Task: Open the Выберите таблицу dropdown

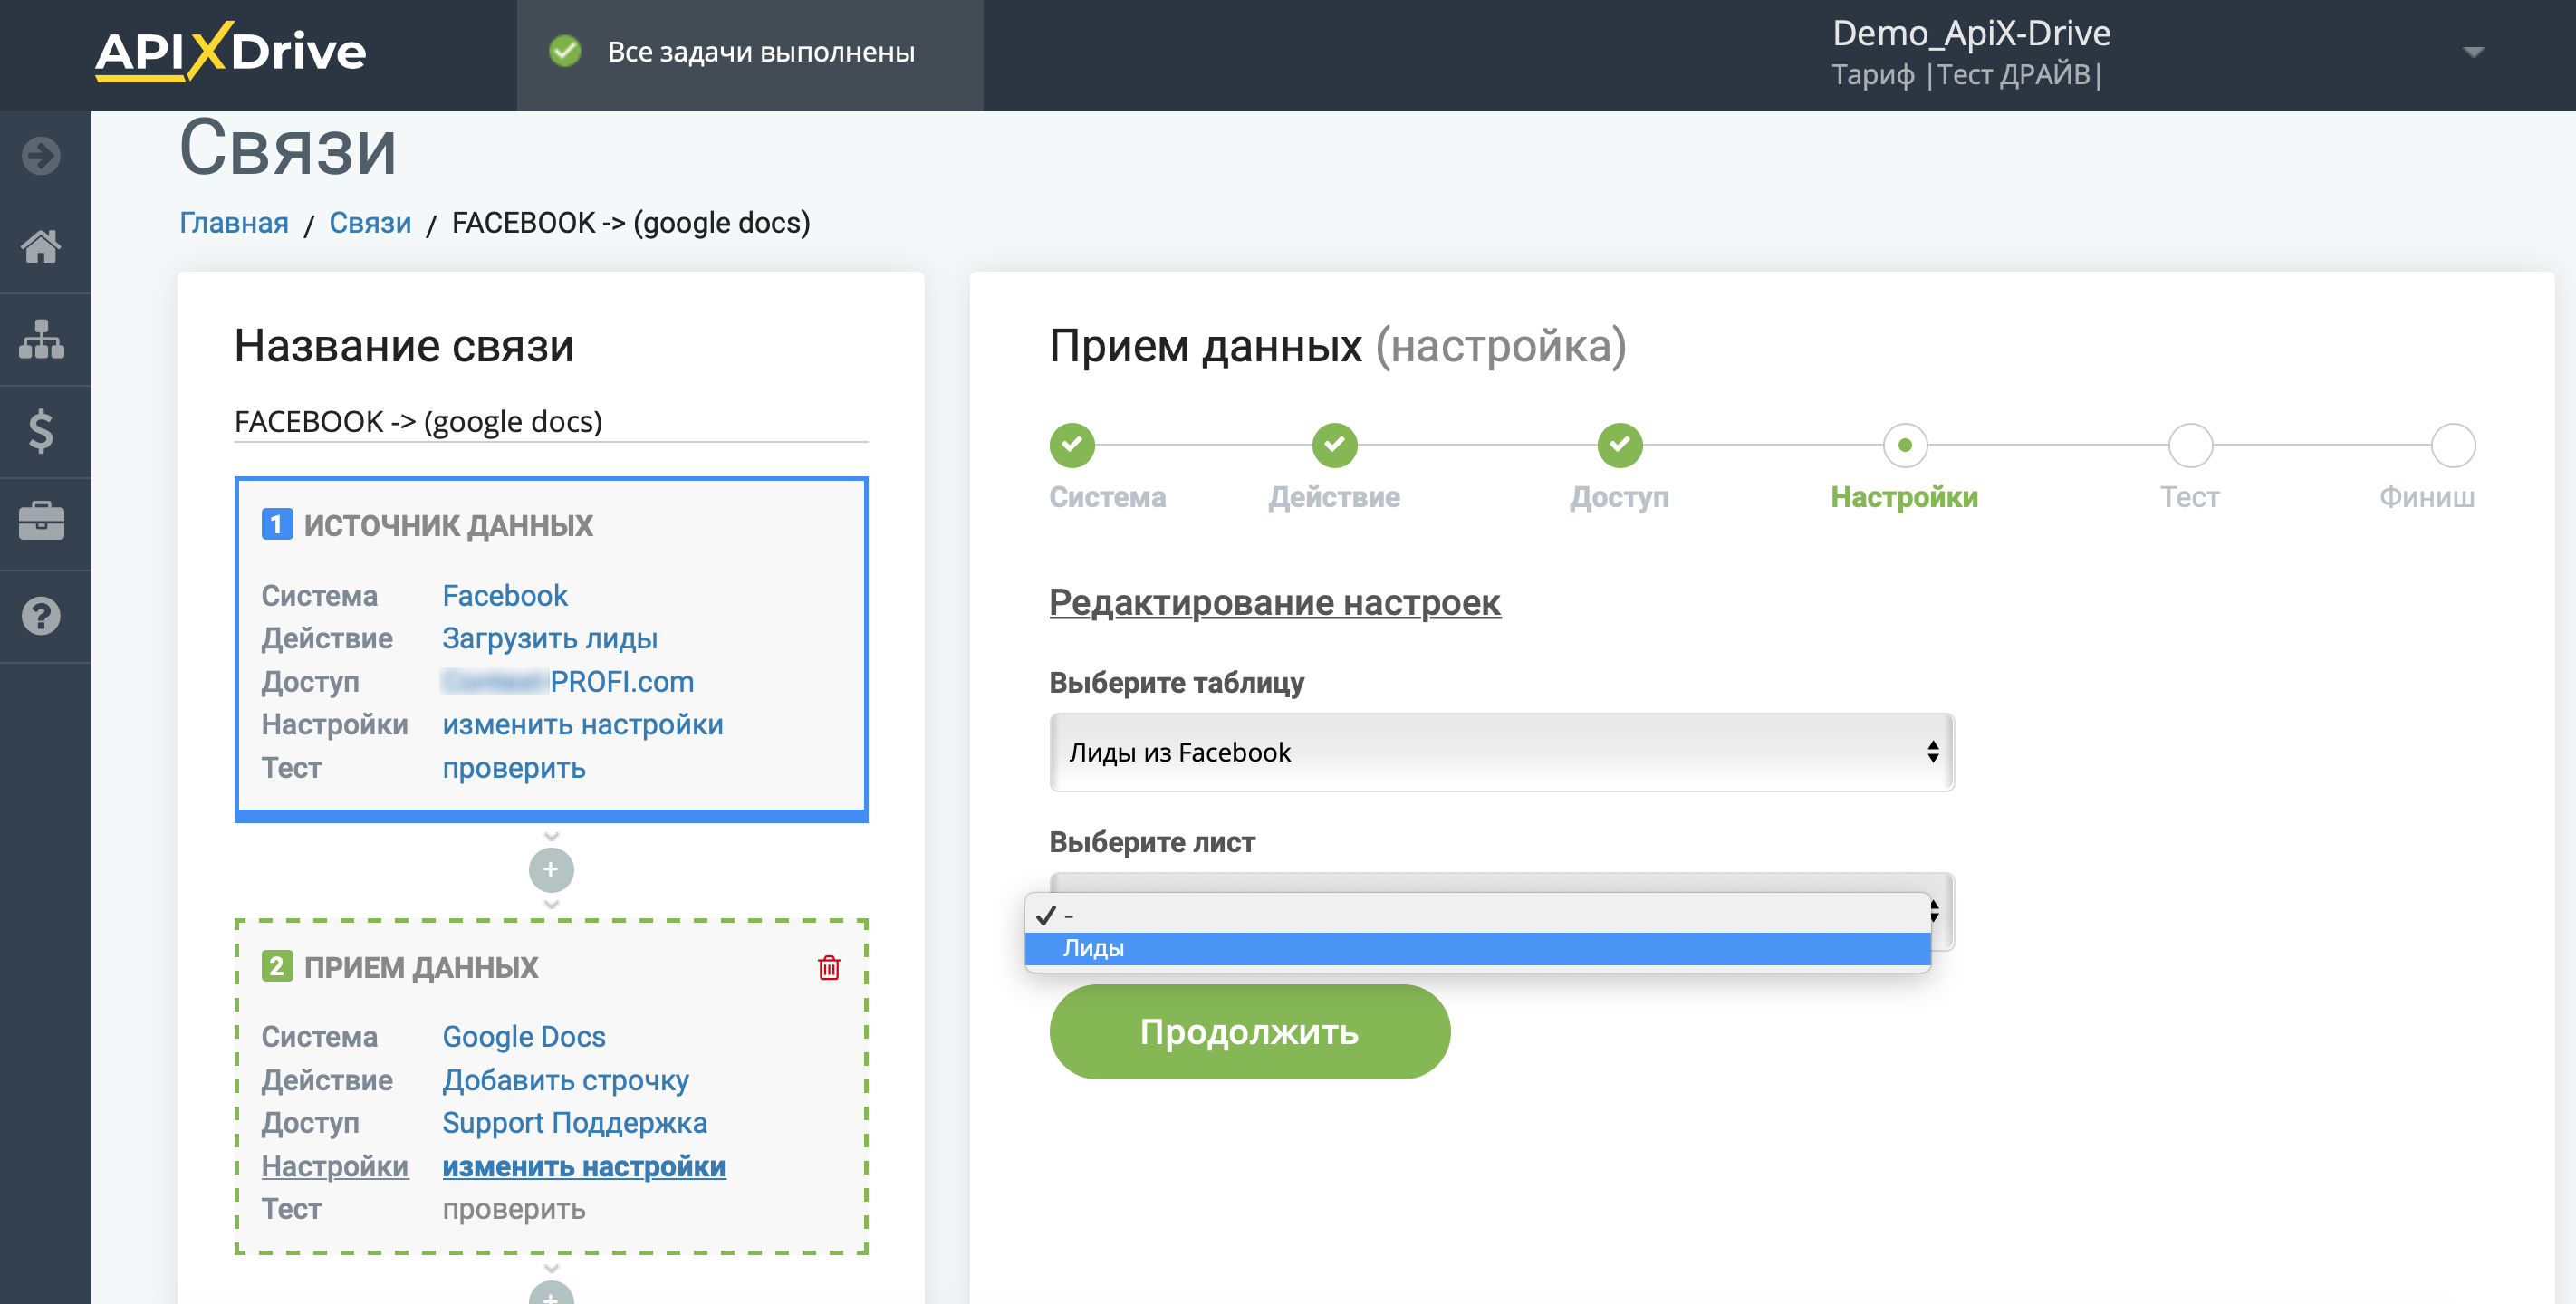Action: pos(1501,752)
